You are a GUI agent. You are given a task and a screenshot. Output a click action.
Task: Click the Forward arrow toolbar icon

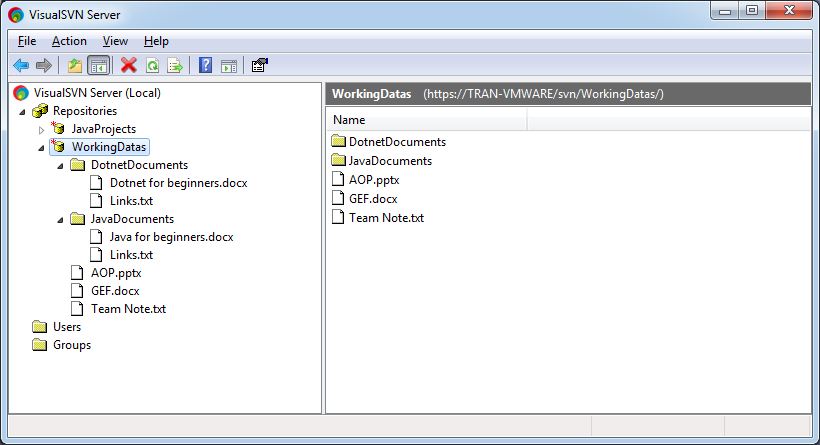(44, 65)
